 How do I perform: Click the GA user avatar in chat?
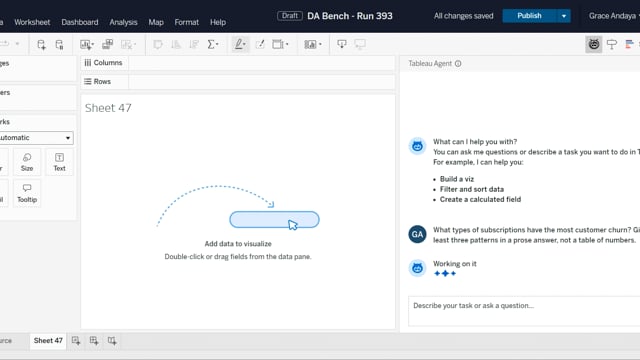pyautogui.click(x=417, y=234)
